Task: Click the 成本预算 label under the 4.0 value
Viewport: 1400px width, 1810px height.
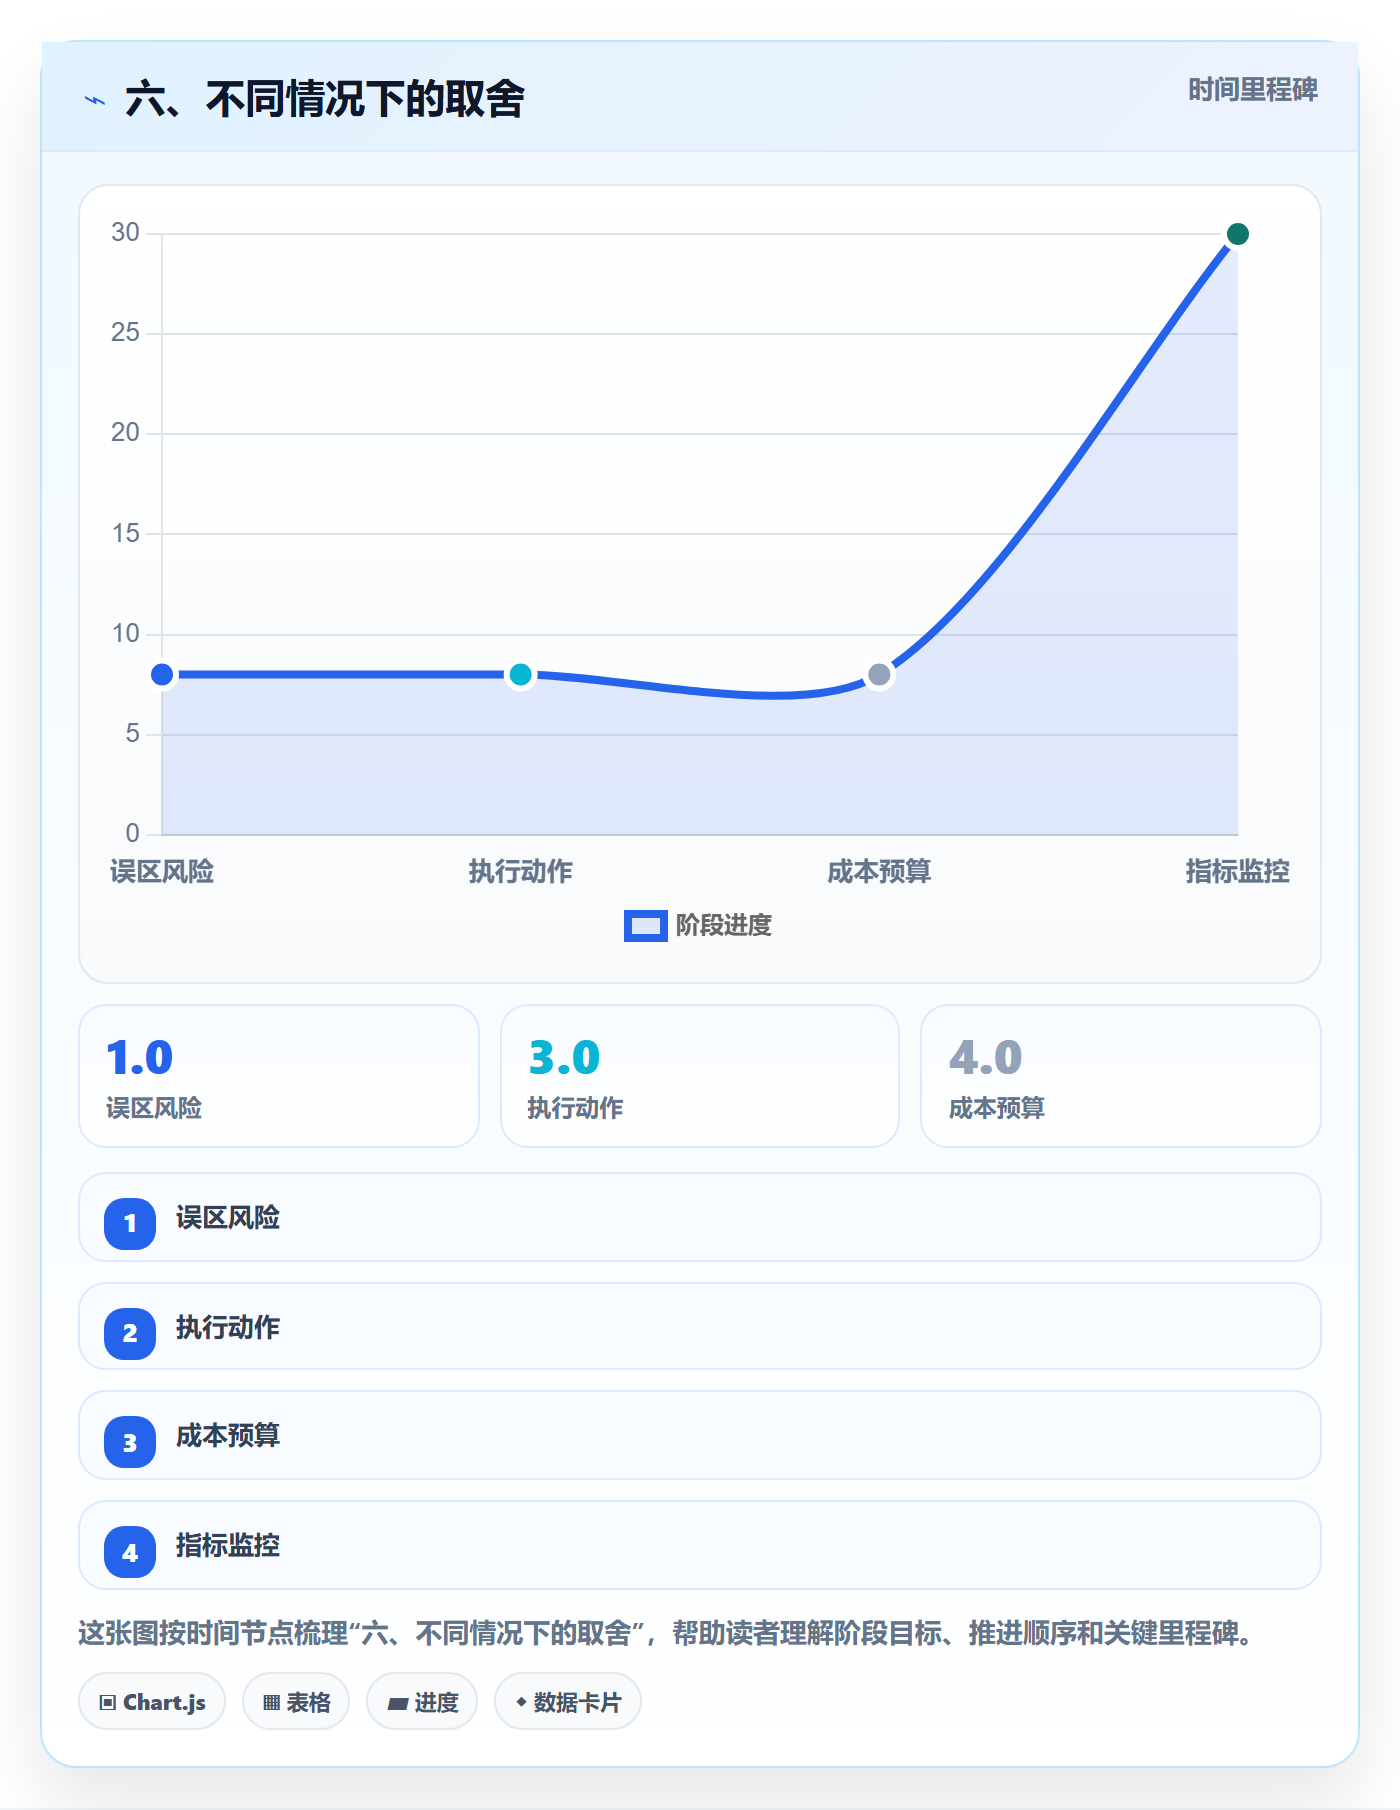Action: [x=997, y=1108]
